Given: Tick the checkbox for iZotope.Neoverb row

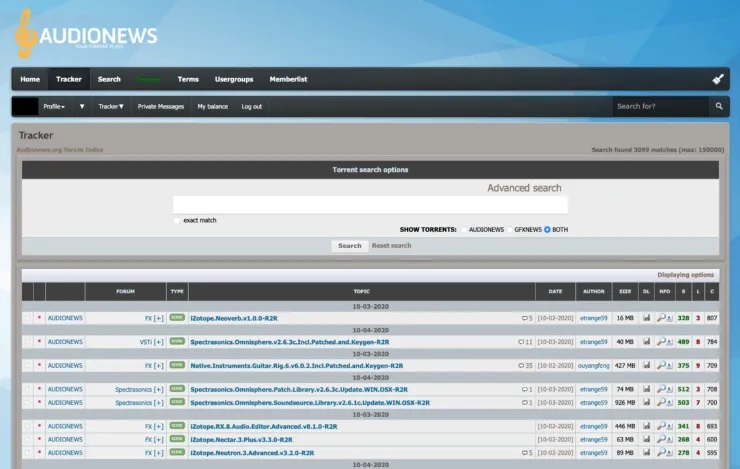Looking at the screenshot, I should [27, 318].
